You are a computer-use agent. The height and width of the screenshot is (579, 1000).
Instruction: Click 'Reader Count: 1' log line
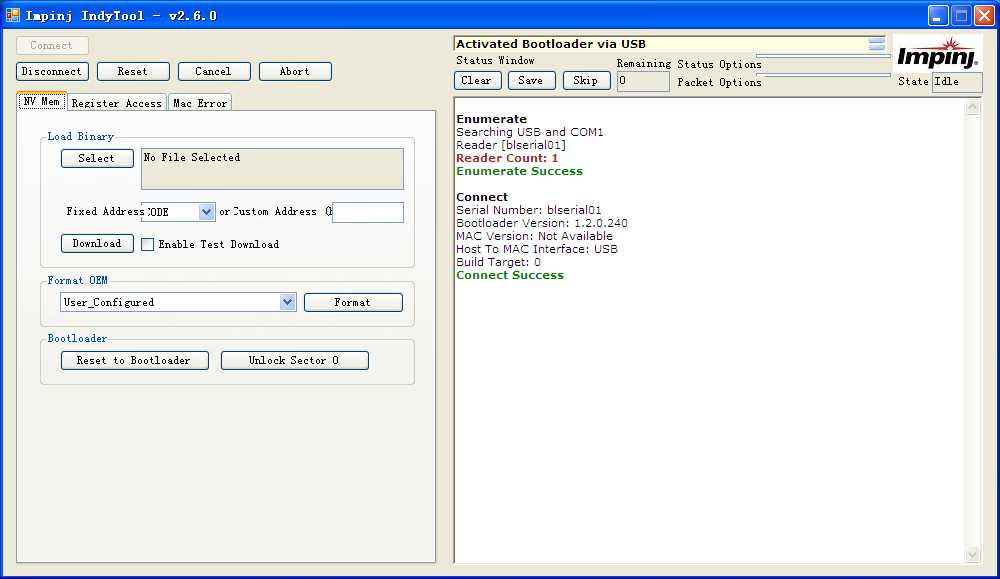507,158
